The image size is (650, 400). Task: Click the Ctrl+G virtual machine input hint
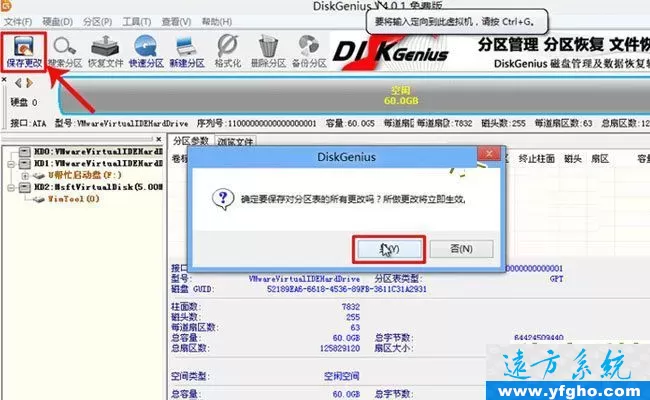457,22
